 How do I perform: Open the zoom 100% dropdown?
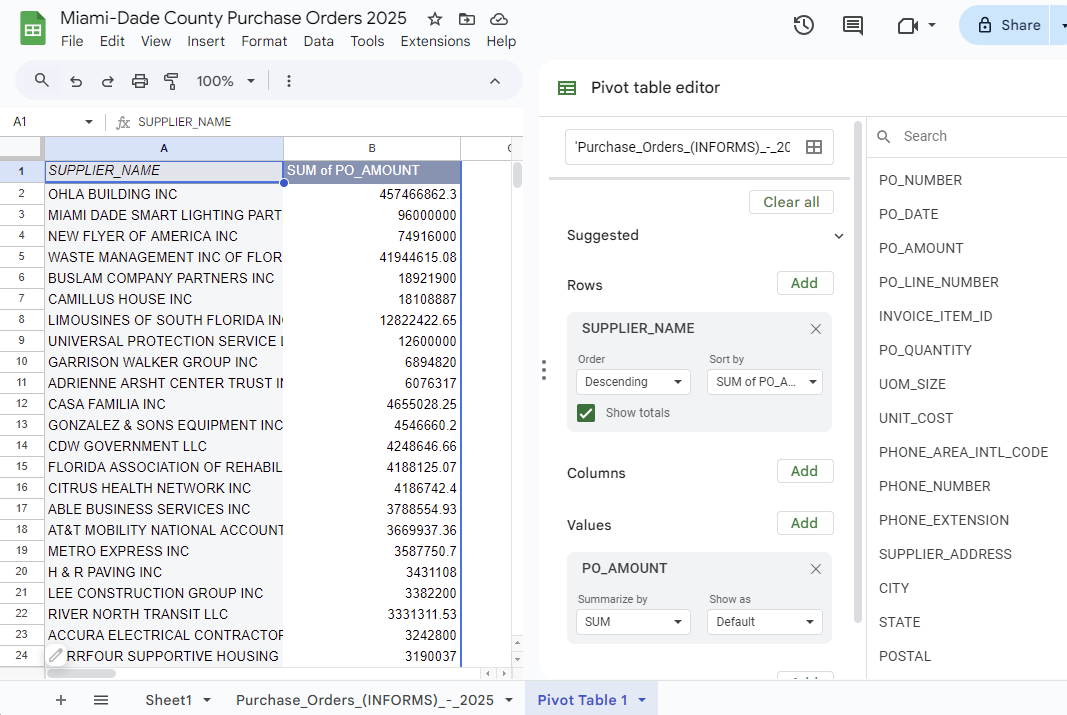(226, 81)
